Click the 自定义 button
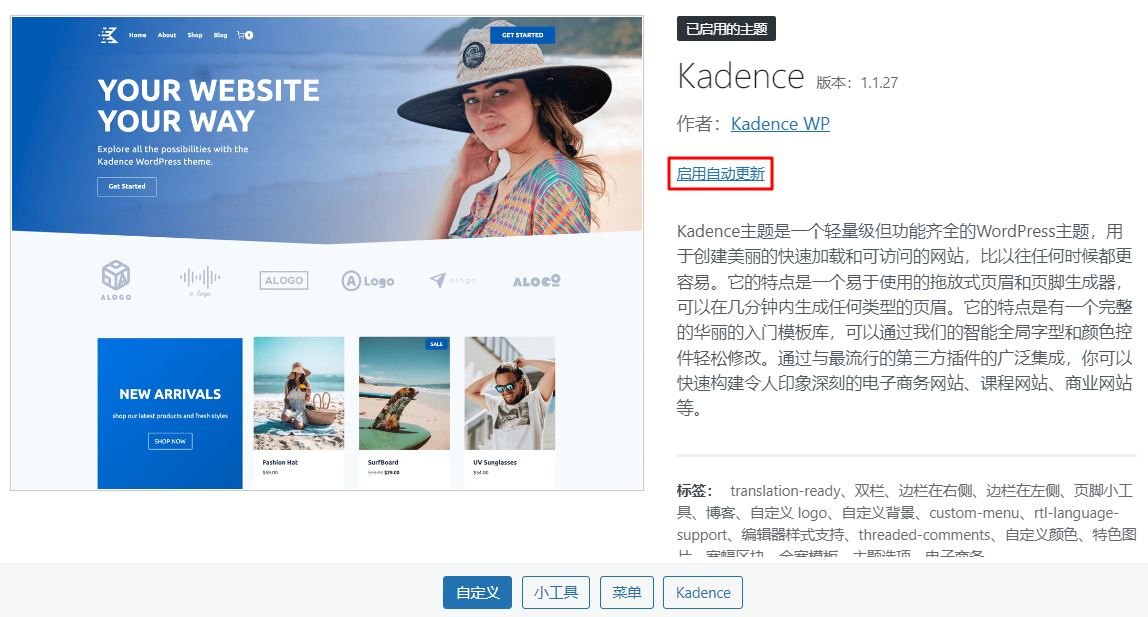Screen dimensions: 1148x617 pyautogui.click(x=477, y=593)
